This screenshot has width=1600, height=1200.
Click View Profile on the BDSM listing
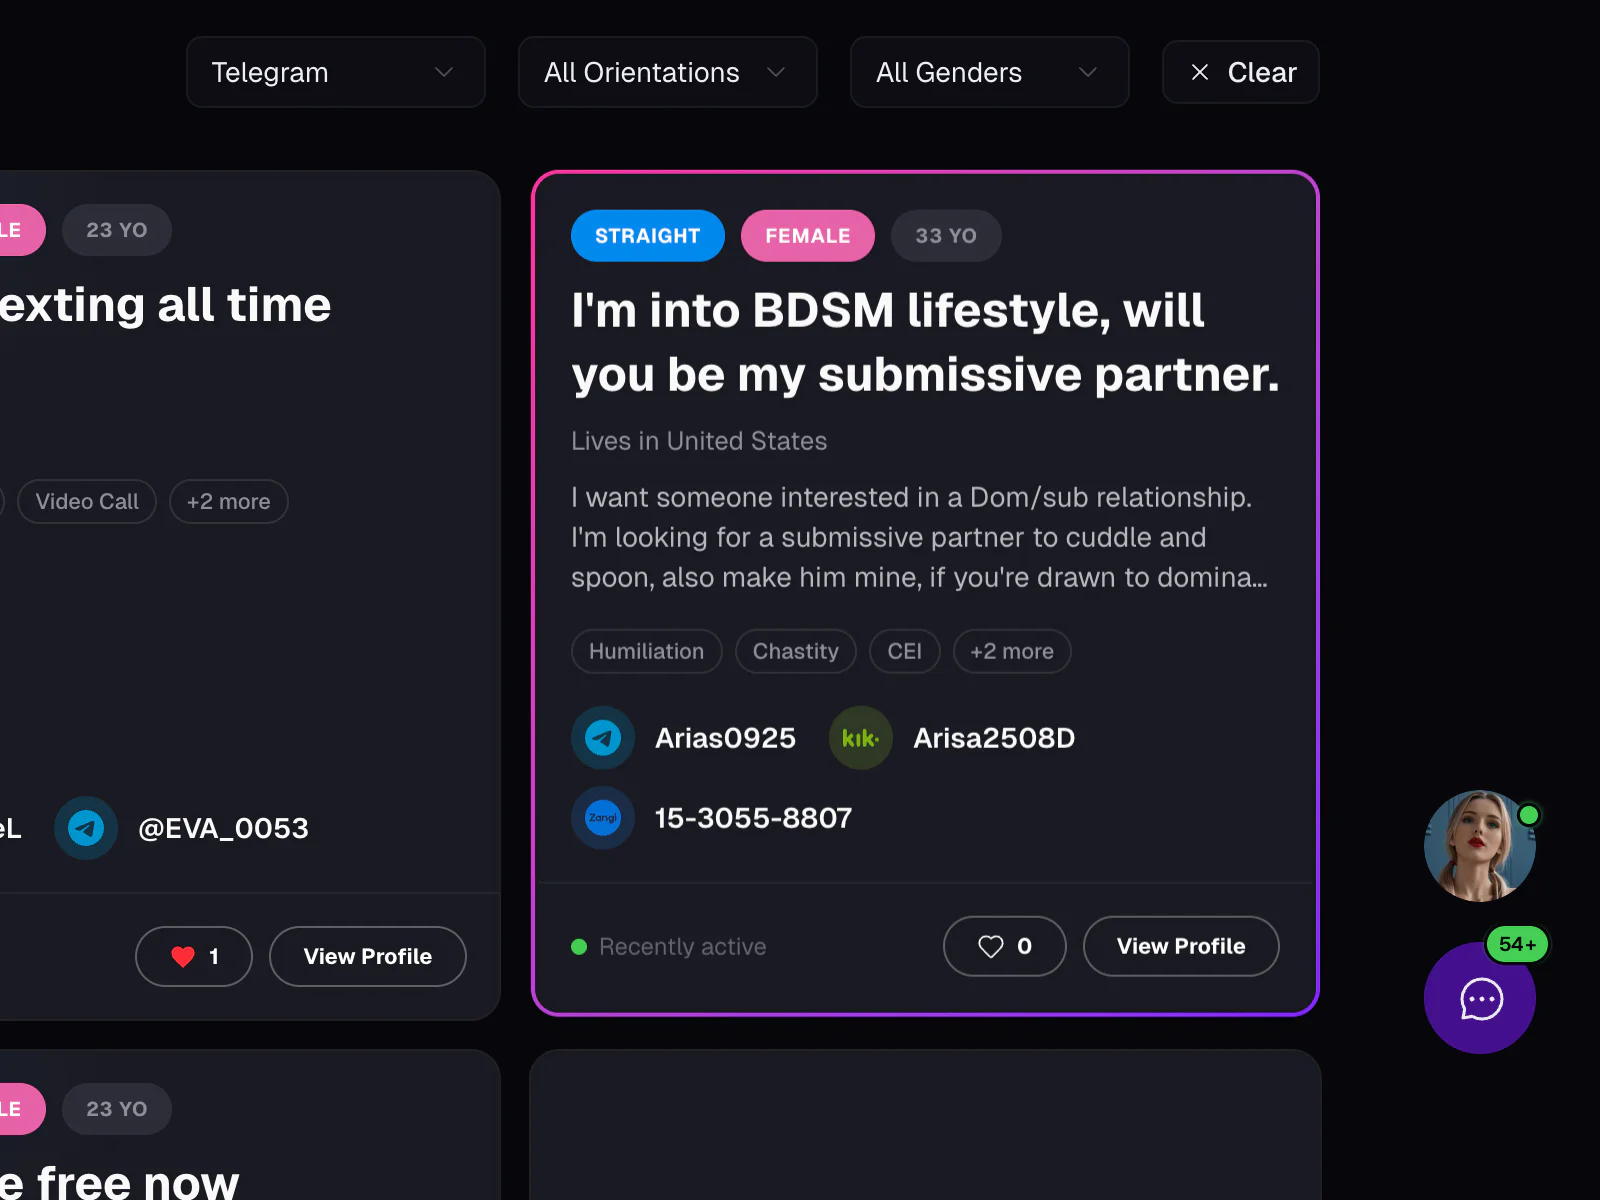tap(1181, 946)
